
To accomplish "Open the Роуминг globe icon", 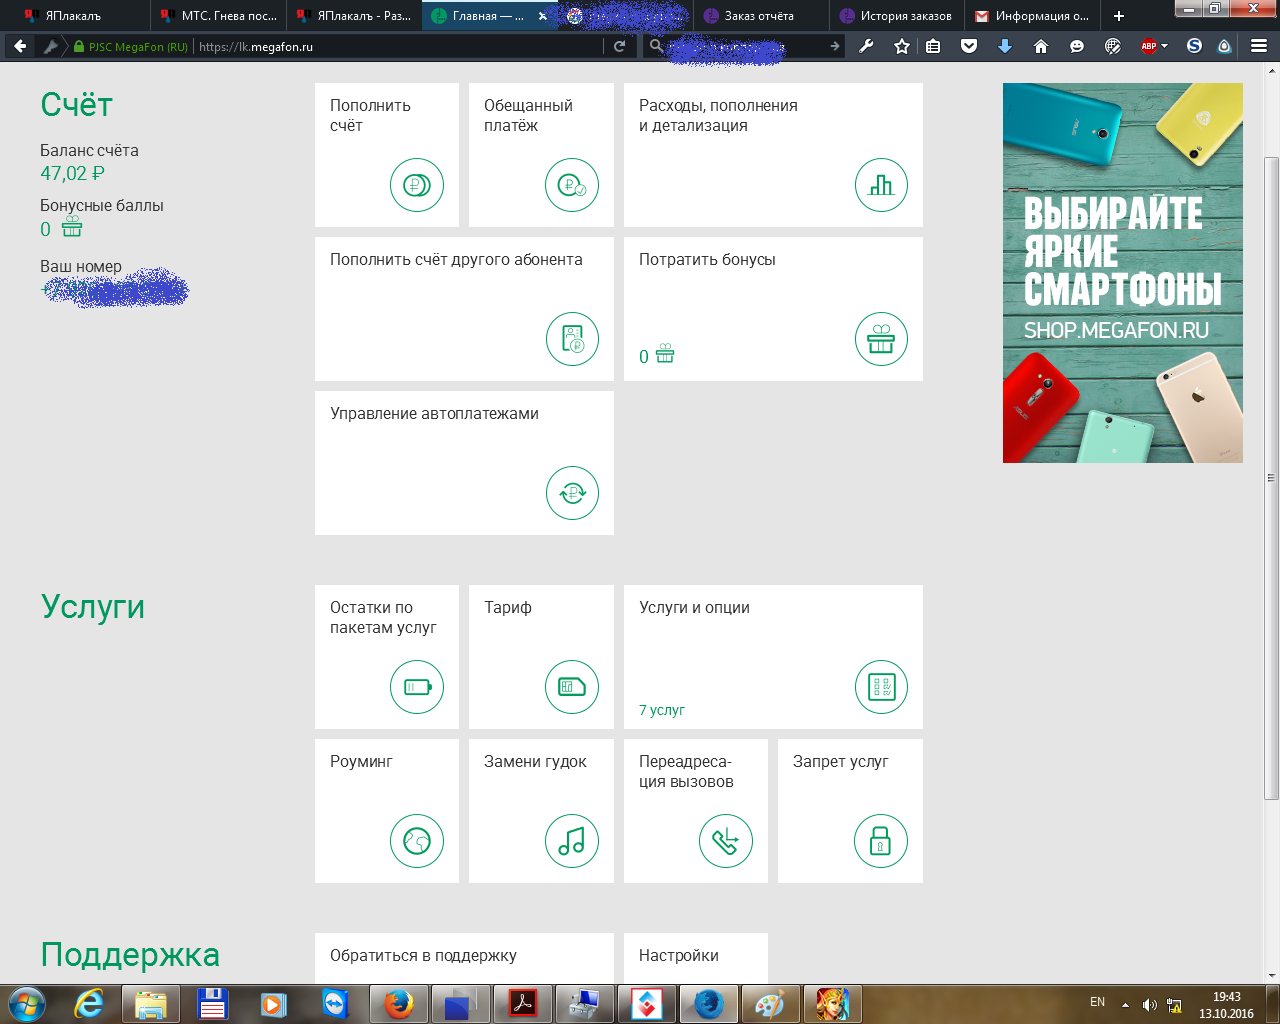I will point(417,841).
